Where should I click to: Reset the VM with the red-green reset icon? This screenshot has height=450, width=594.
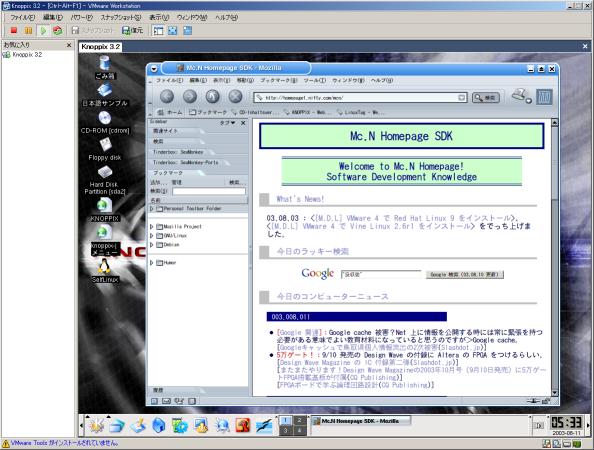click(58, 30)
